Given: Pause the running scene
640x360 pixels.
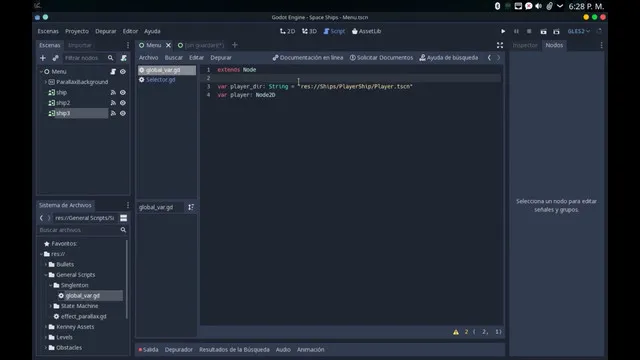Looking at the screenshot, I should [x=516, y=31].
